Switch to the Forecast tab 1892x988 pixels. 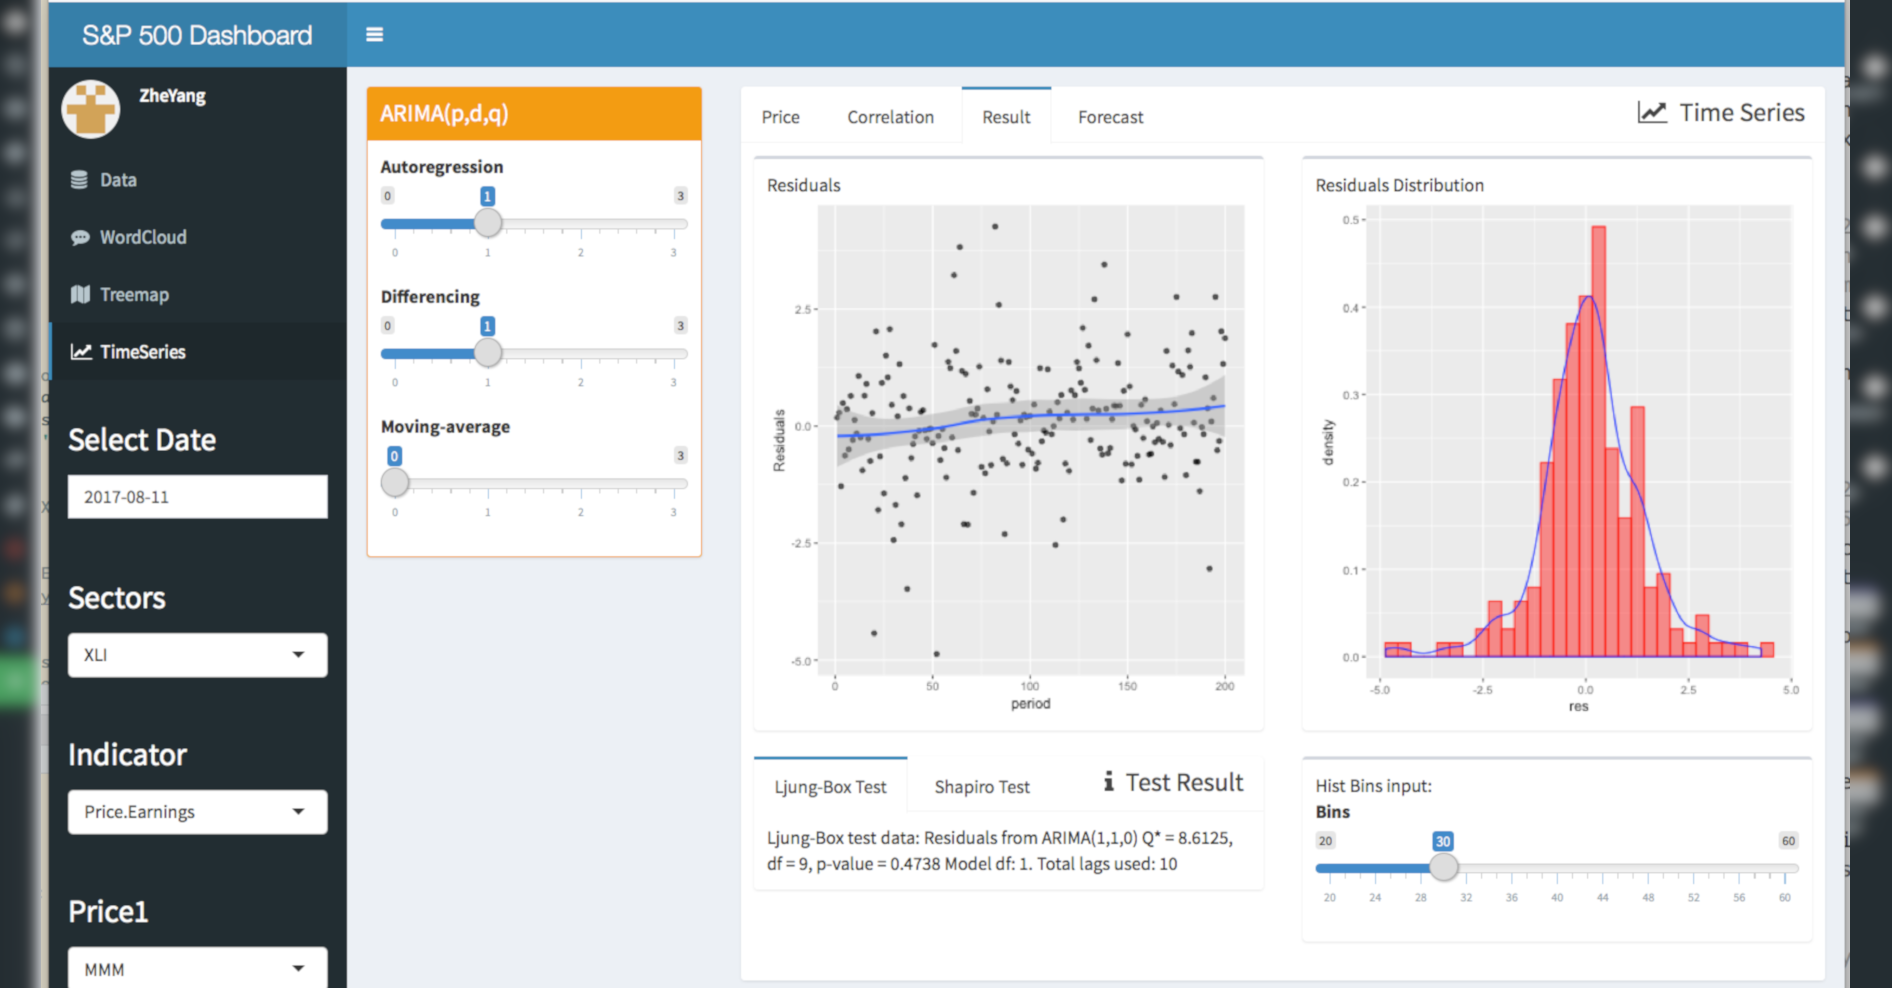1110,117
